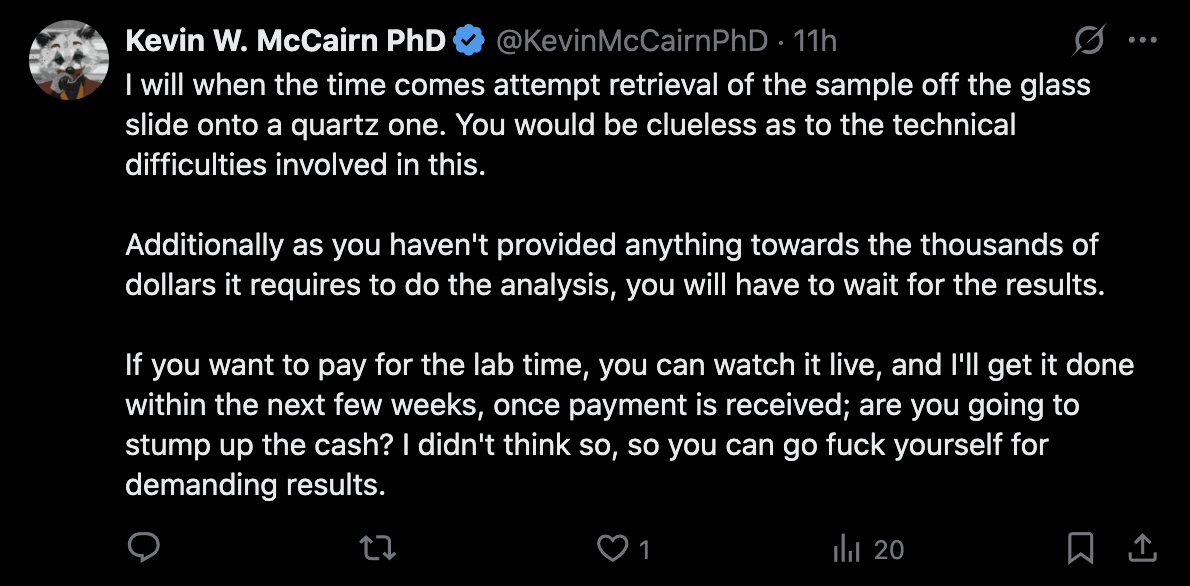The image size is (1190, 586).
Task: Repost this tweet using the retweet icon
Action: coord(378,547)
